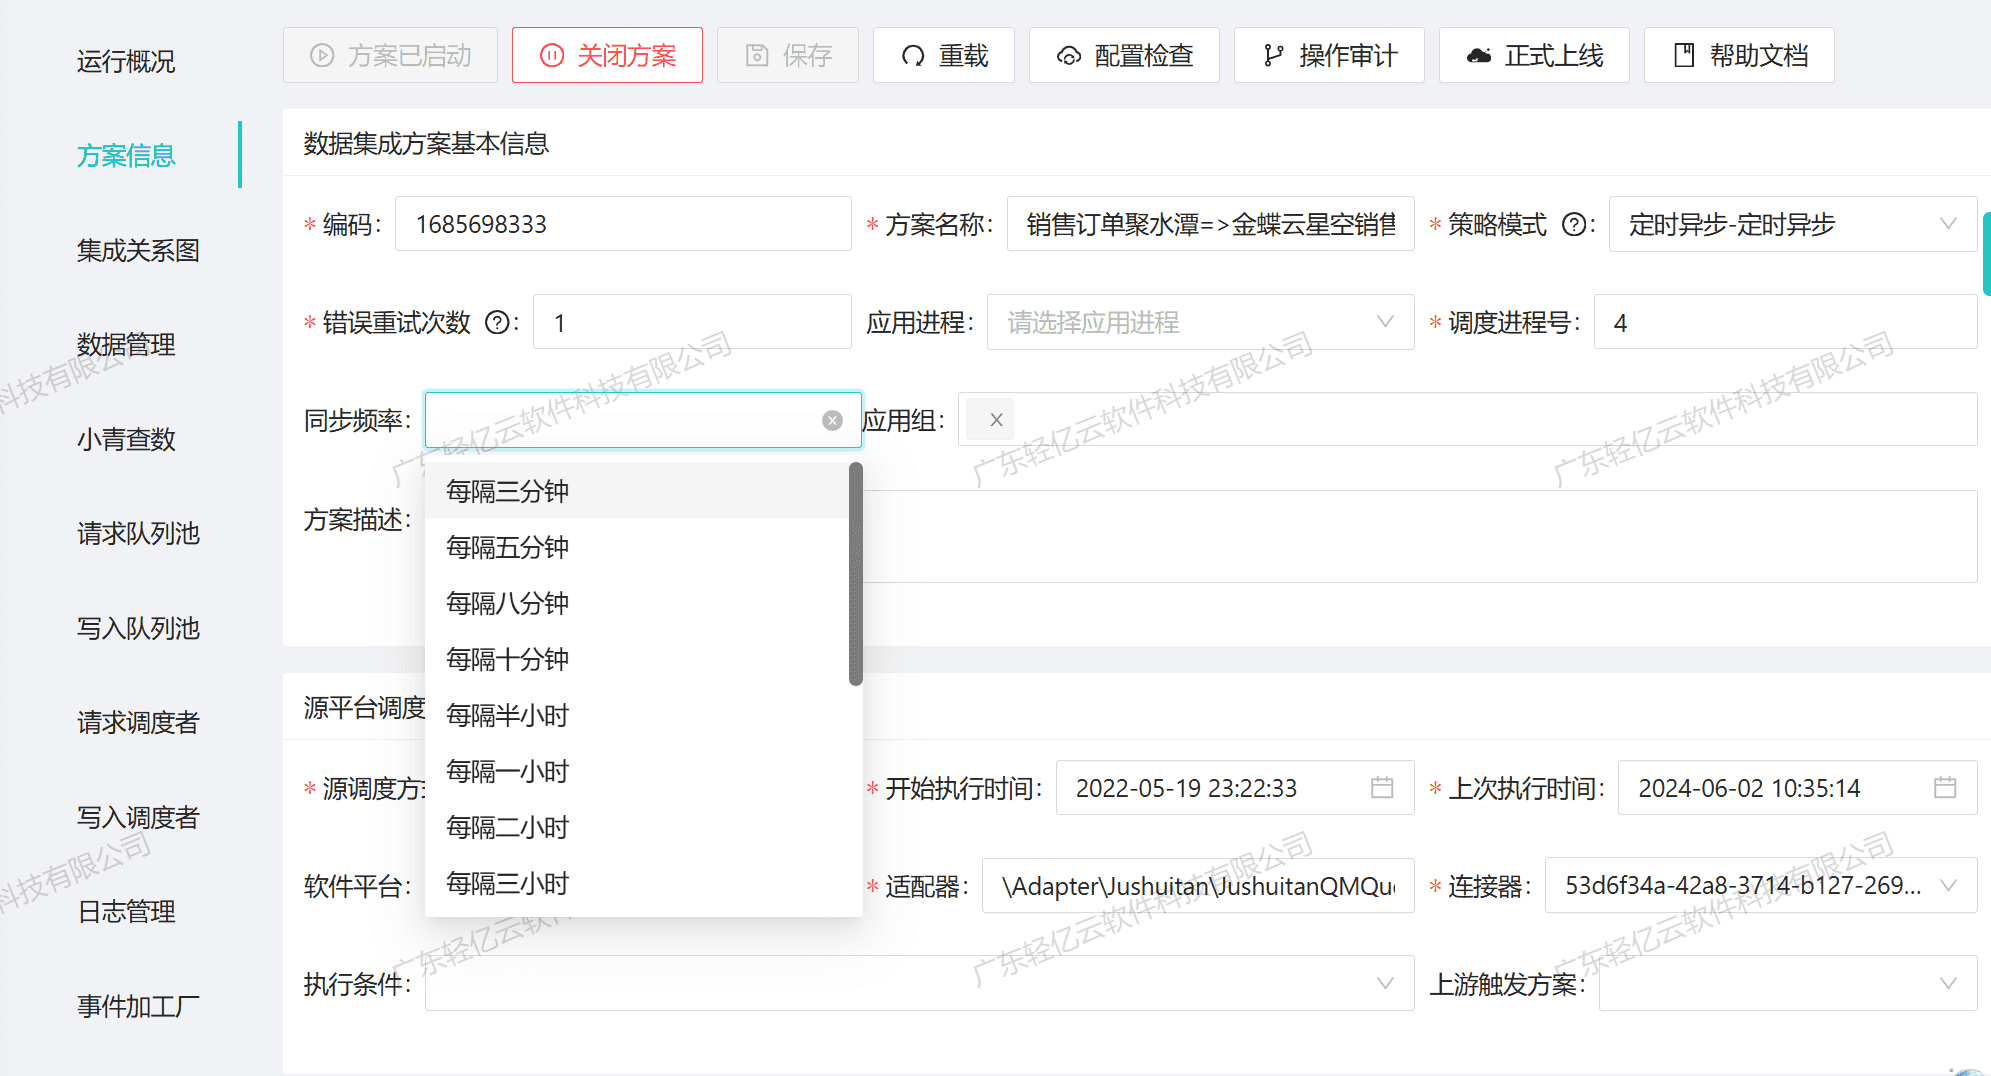Click the 应用组 tag input area
1991x1076 pixels.
(x=1467, y=420)
